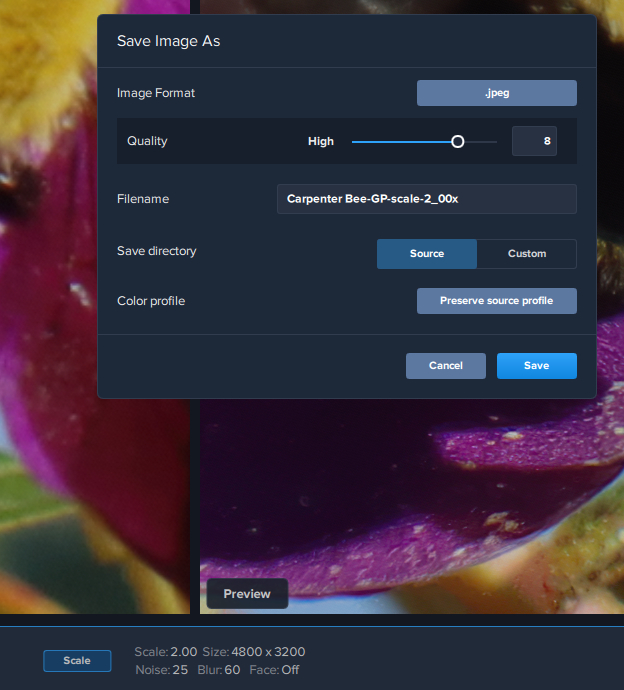Select Source as the save directory
Image resolution: width=624 pixels, height=690 pixels.
(x=427, y=254)
